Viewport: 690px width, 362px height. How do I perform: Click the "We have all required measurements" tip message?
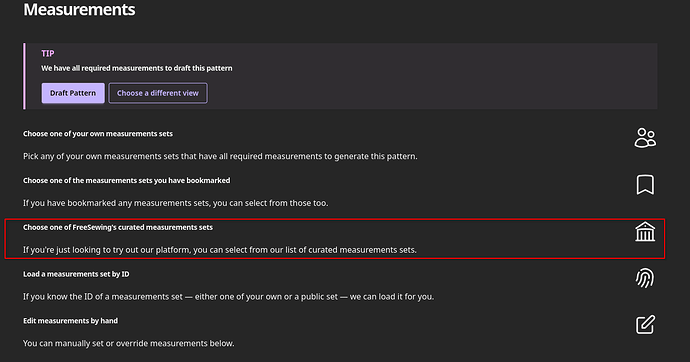point(137,68)
